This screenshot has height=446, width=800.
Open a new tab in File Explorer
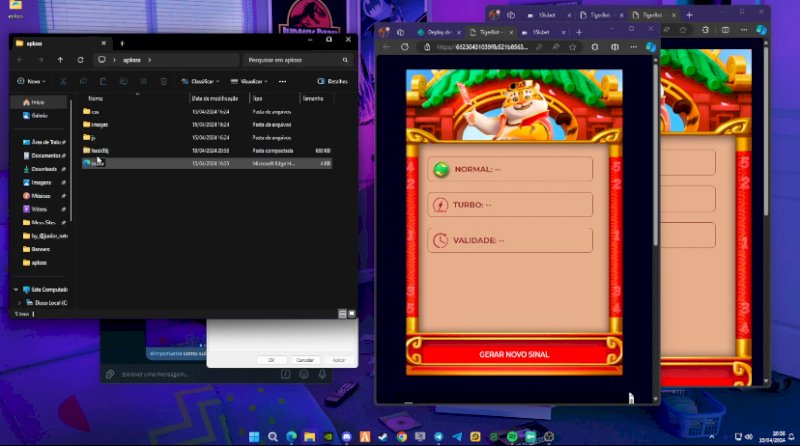pos(122,43)
